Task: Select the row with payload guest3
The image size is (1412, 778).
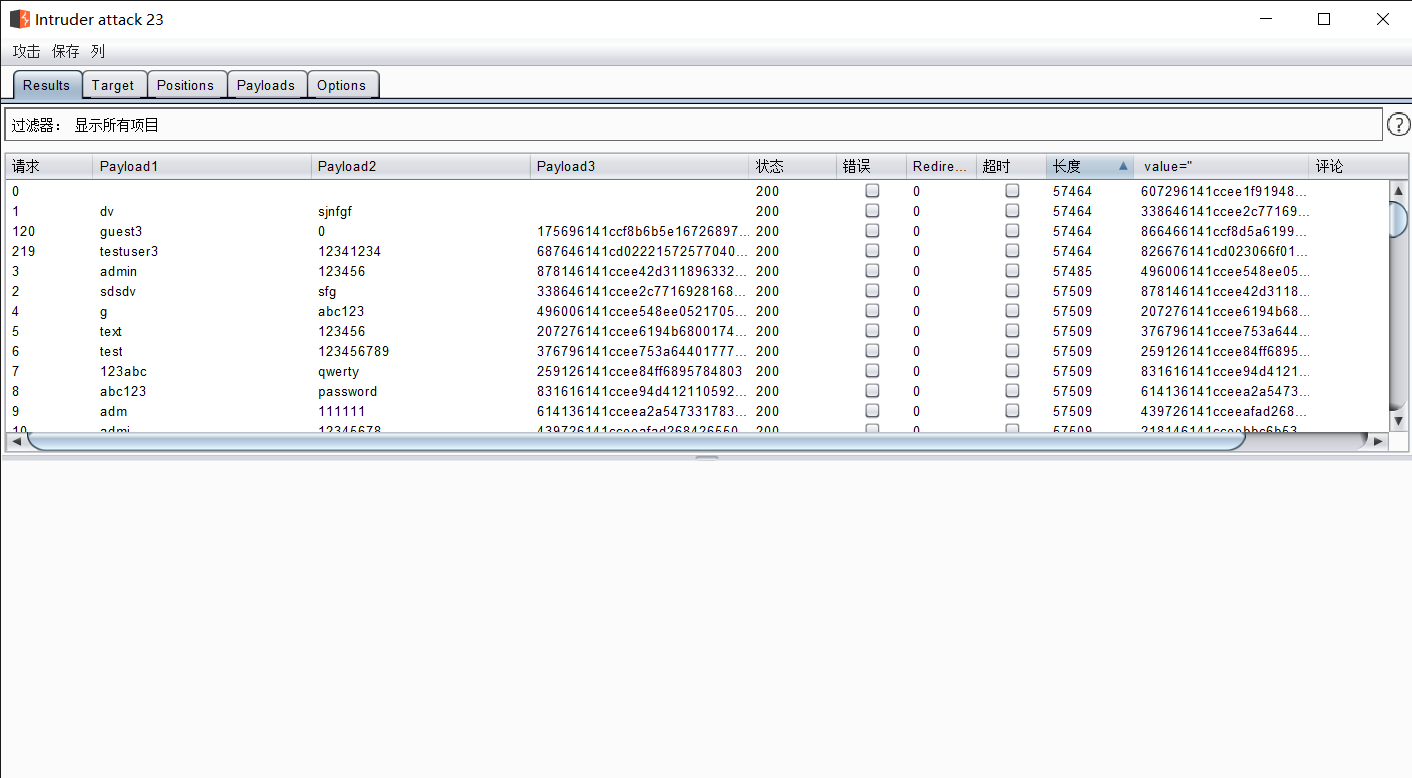Action: (697, 231)
